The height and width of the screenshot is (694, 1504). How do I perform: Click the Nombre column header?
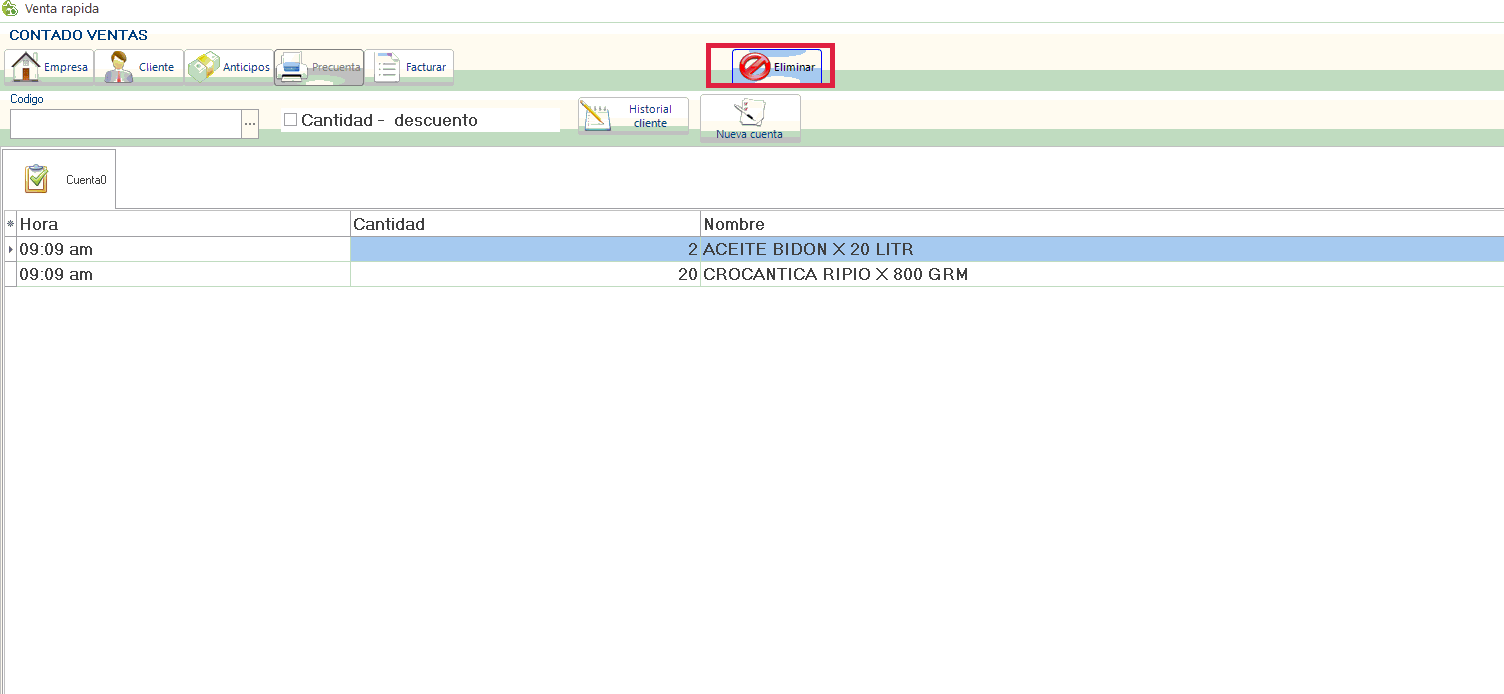pos(1100,224)
